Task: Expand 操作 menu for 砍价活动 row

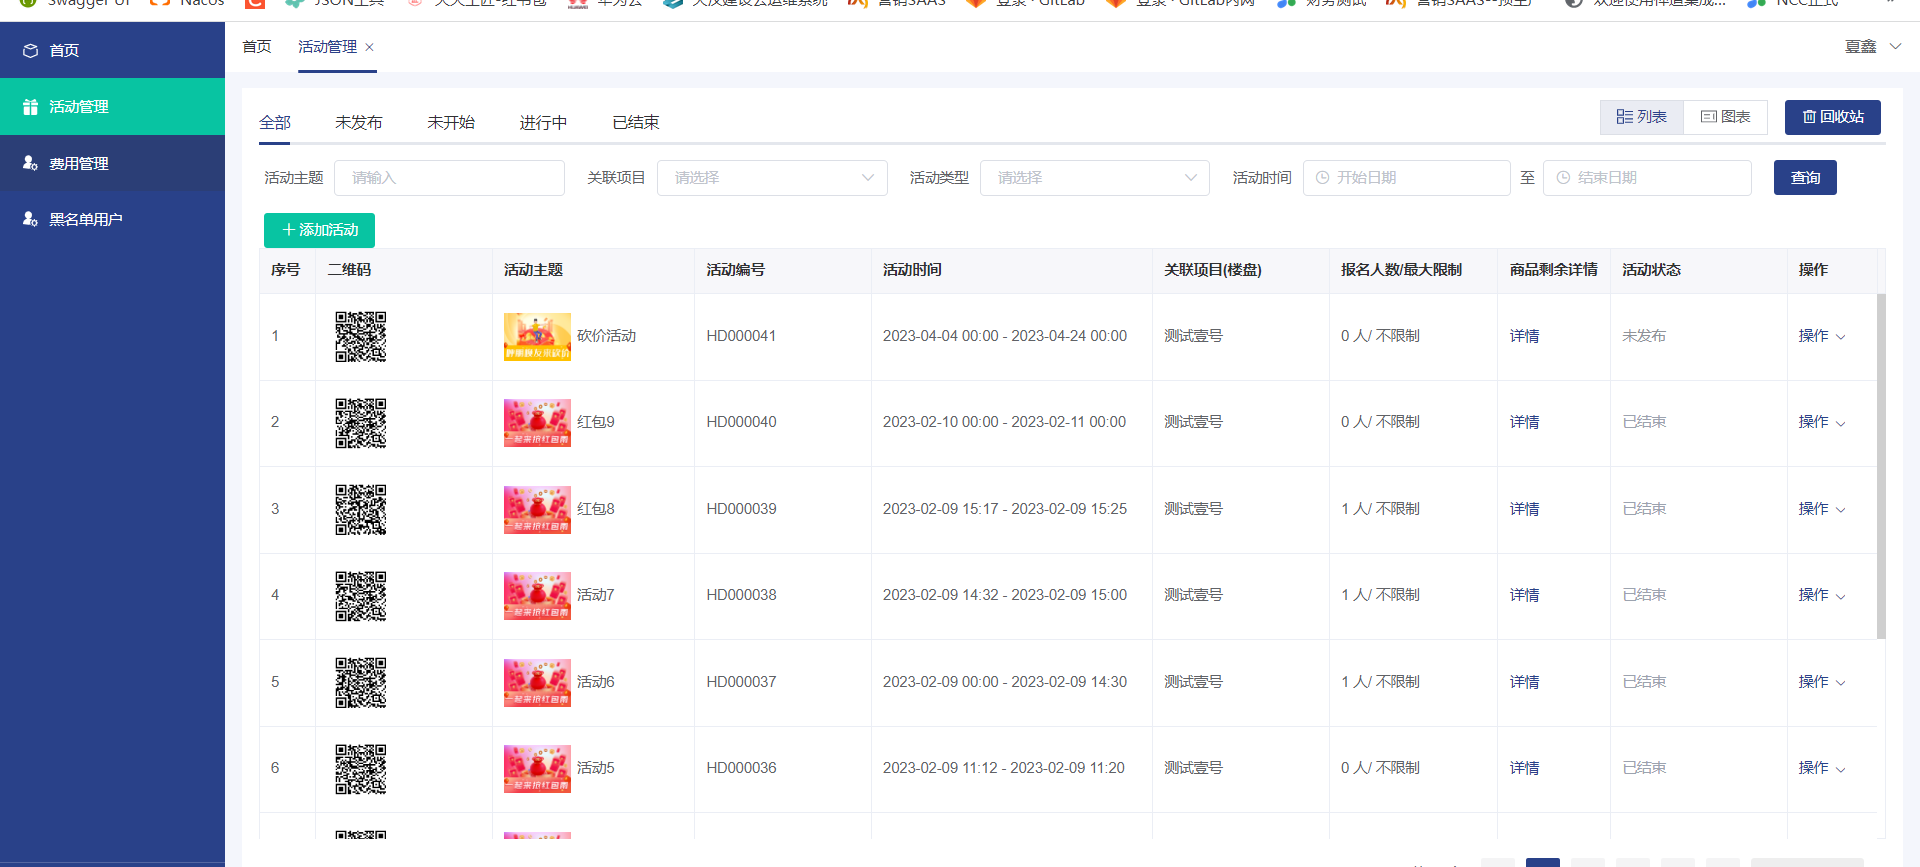Action: pyautogui.click(x=1821, y=336)
